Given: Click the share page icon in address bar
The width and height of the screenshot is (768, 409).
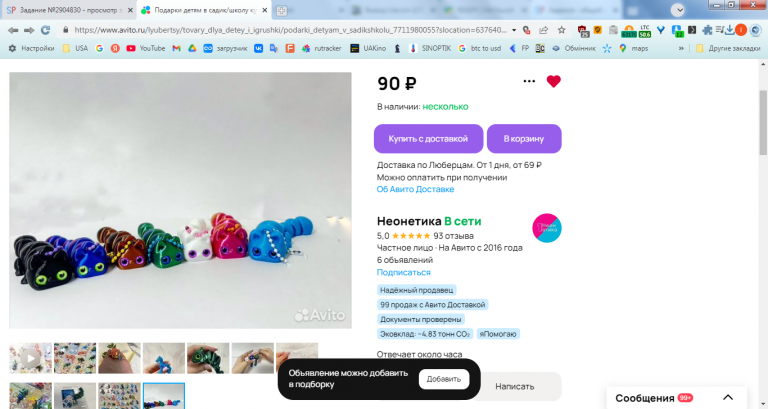Looking at the screenshot, I should (x=544, y=30).
